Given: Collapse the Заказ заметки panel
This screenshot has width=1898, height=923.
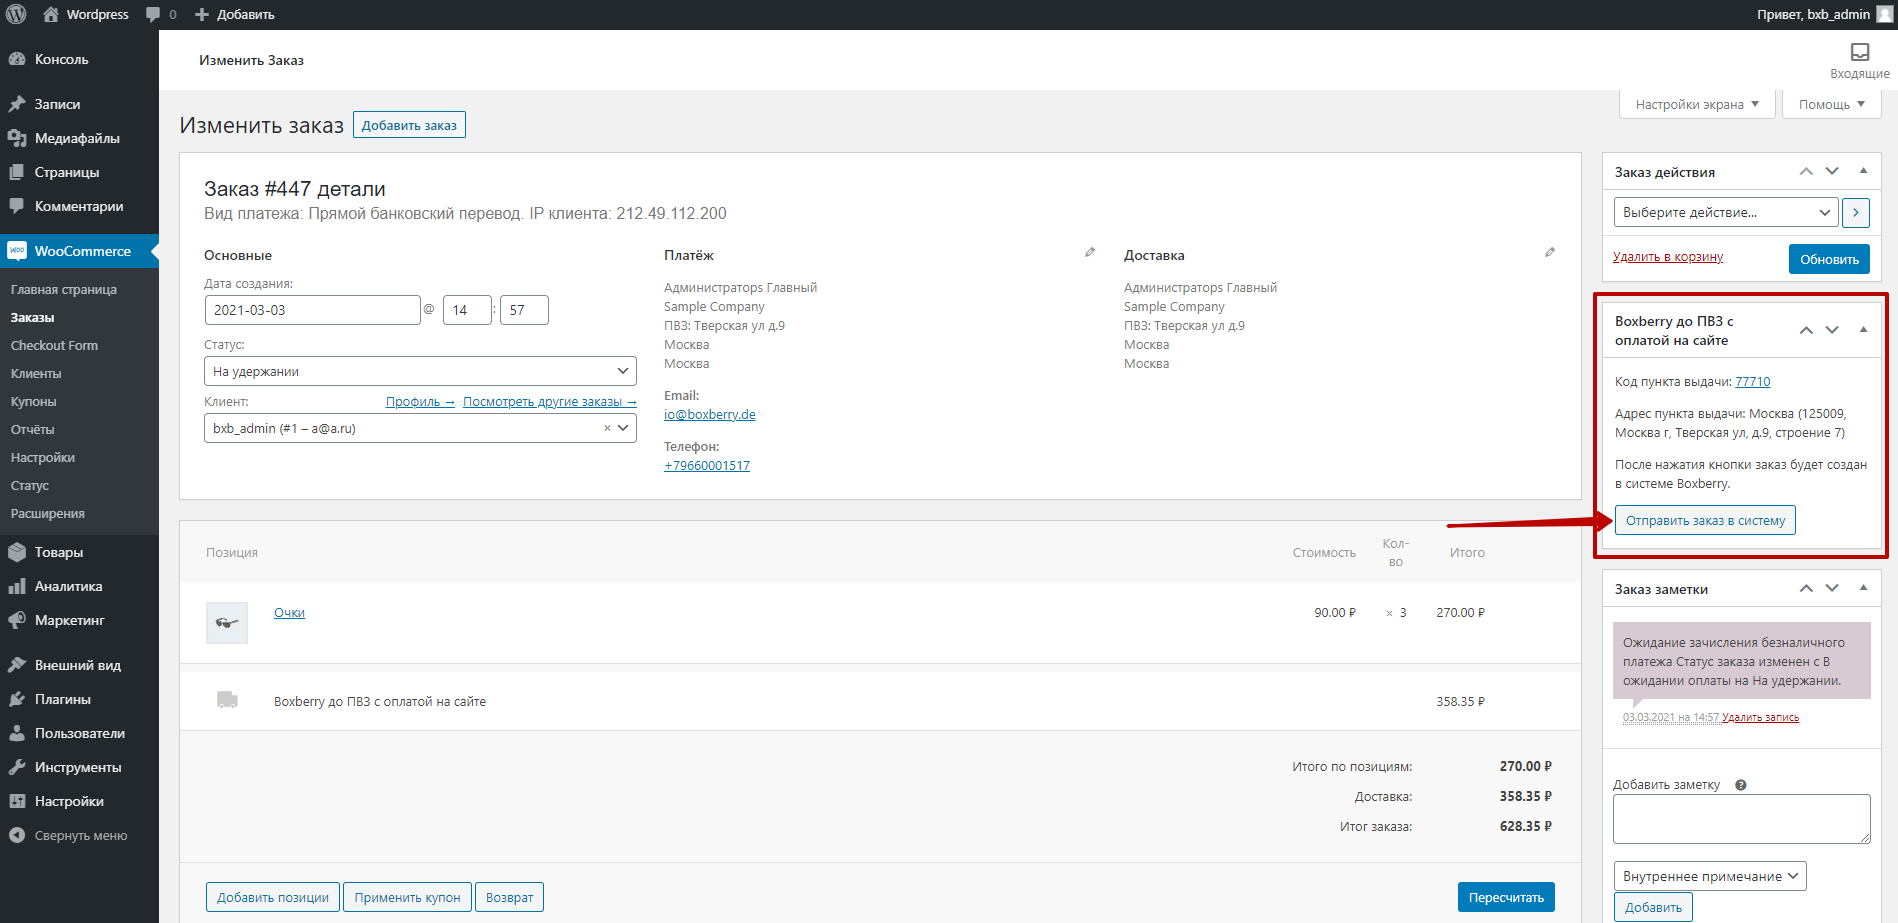Looking at the screenshot, I should 1863,588.
